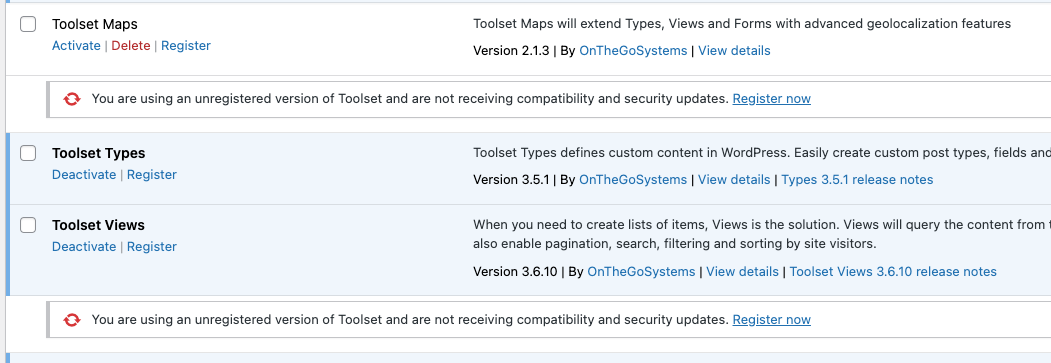
Task: Activate the Toolset Maps plugin
Action: tap(76, 46)
